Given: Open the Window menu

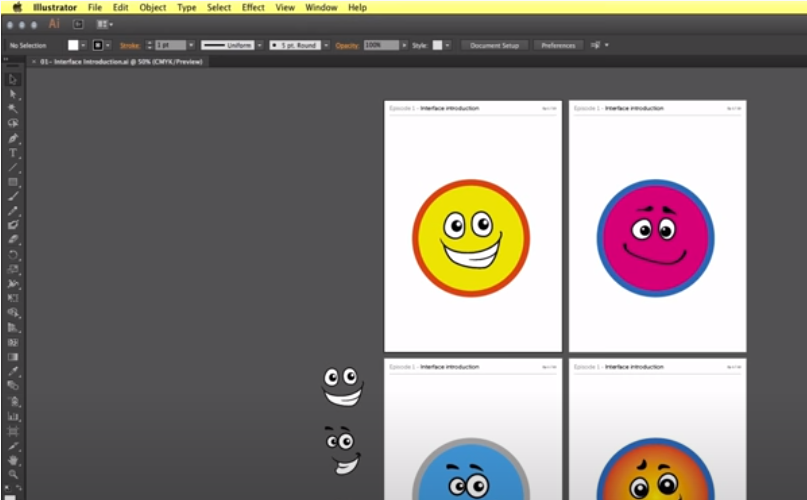Looking at the screenshot, I should [321, 7].
